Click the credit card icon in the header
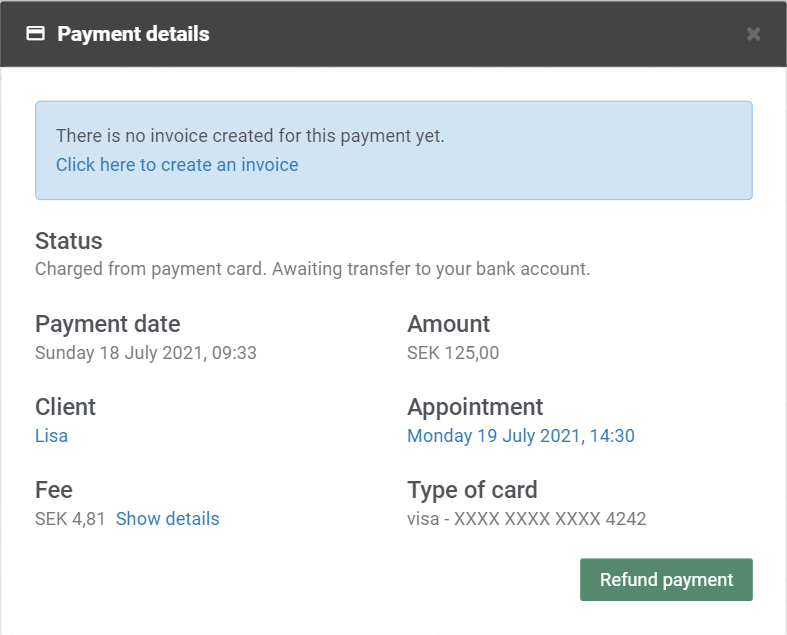Screen dimensions: 787x635 click(x=35, y=34)
